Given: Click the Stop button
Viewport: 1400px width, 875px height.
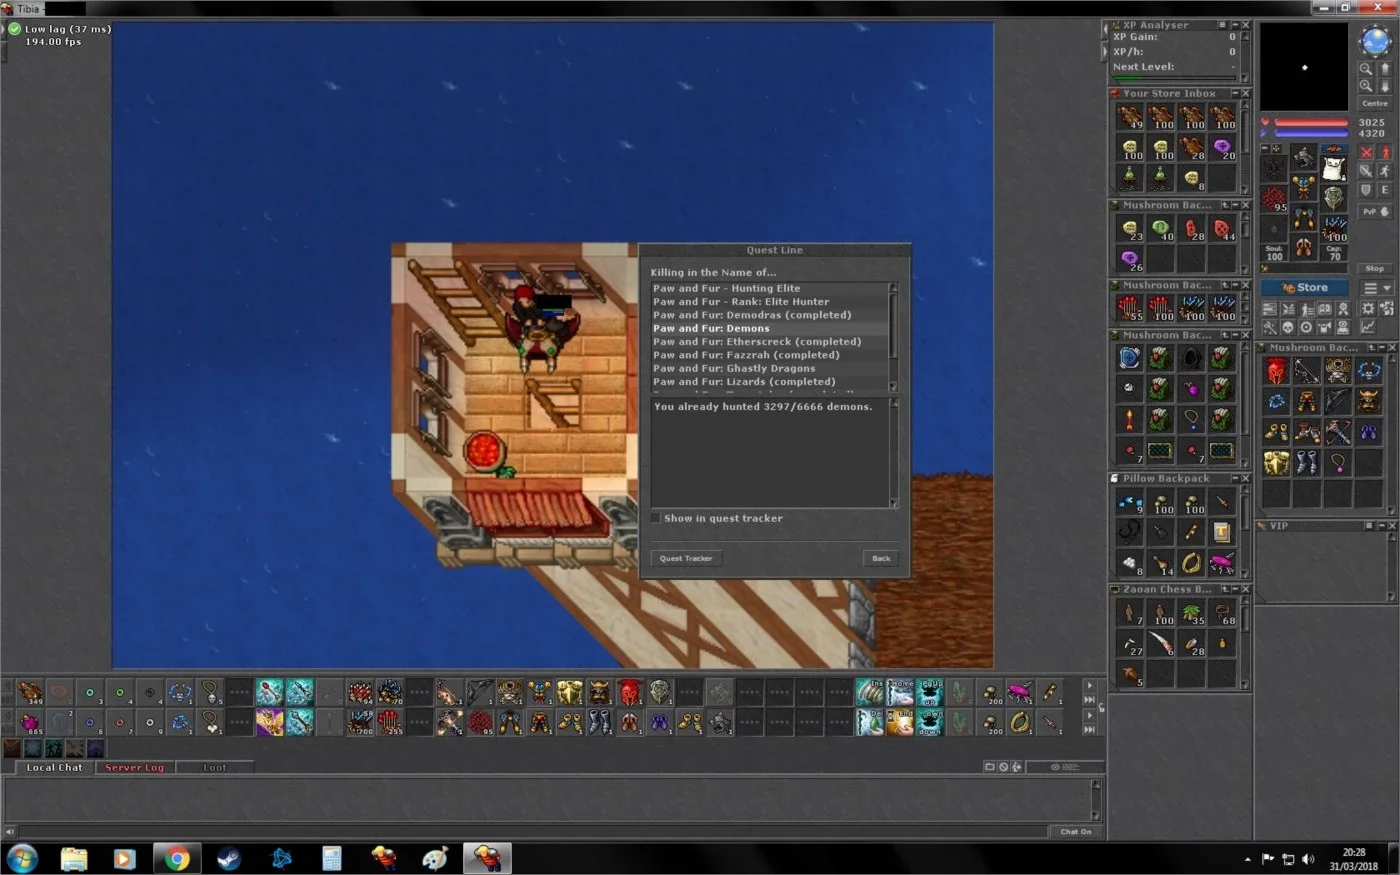Looking at the screenshot, I should 1375,269.
